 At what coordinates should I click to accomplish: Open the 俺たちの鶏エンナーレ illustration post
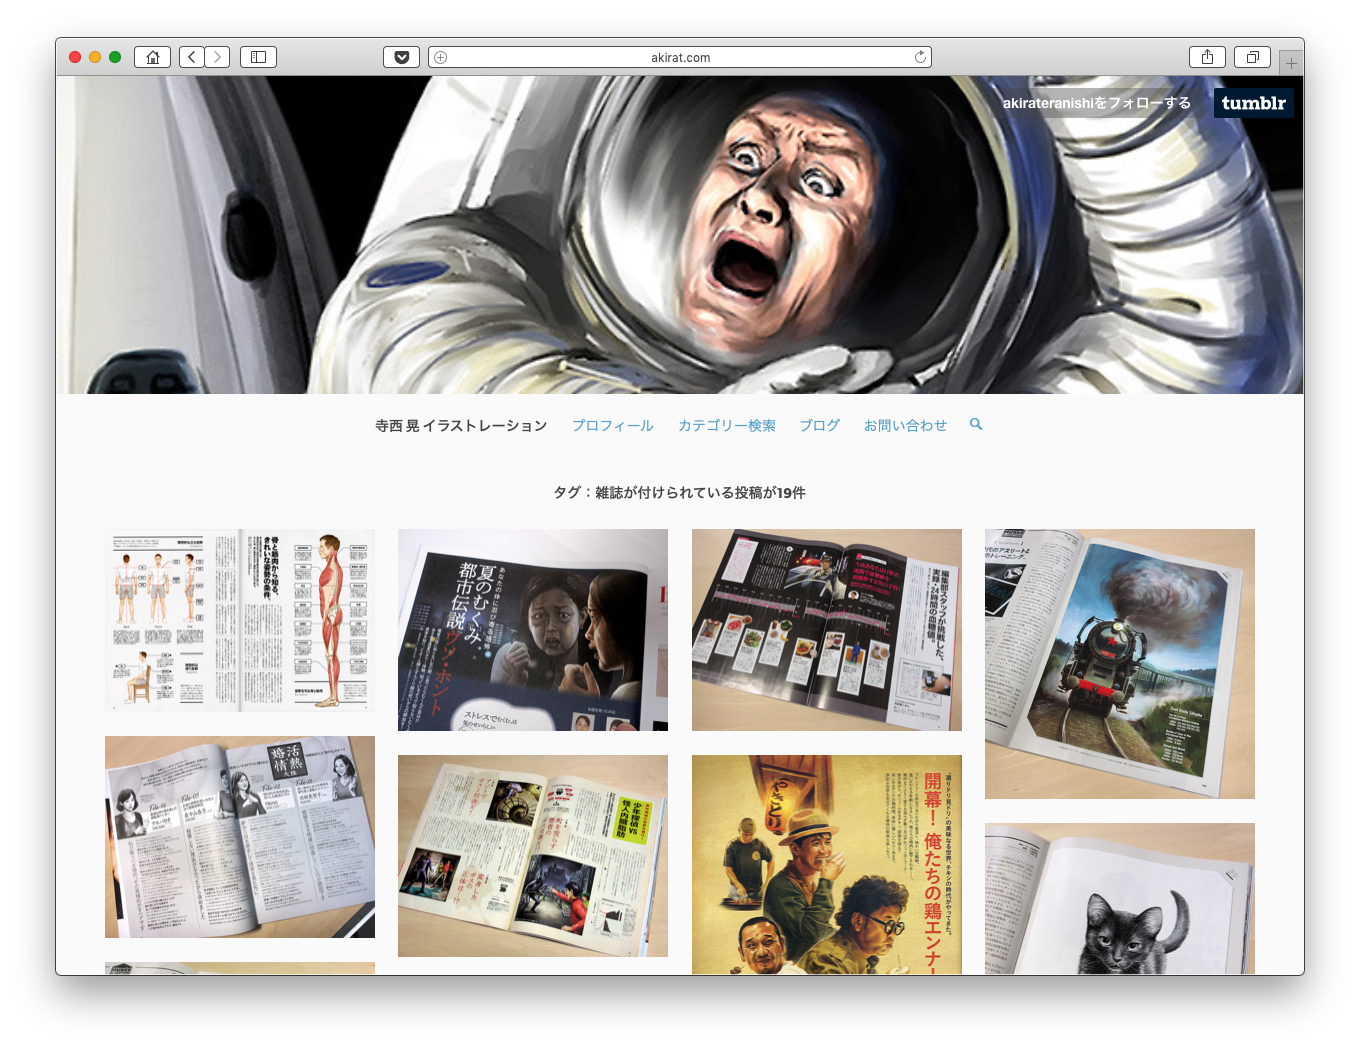point(827,865)
